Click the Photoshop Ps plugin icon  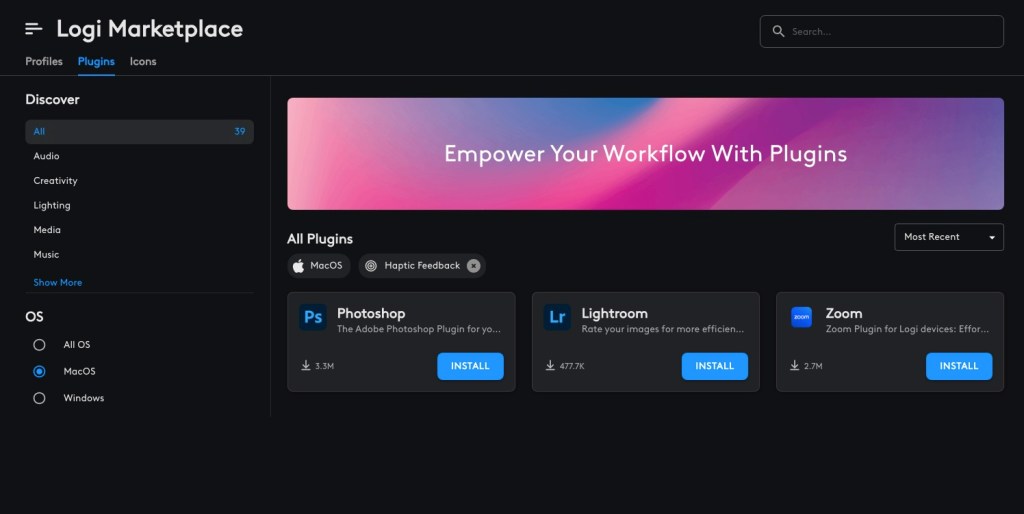coord(313,317)
